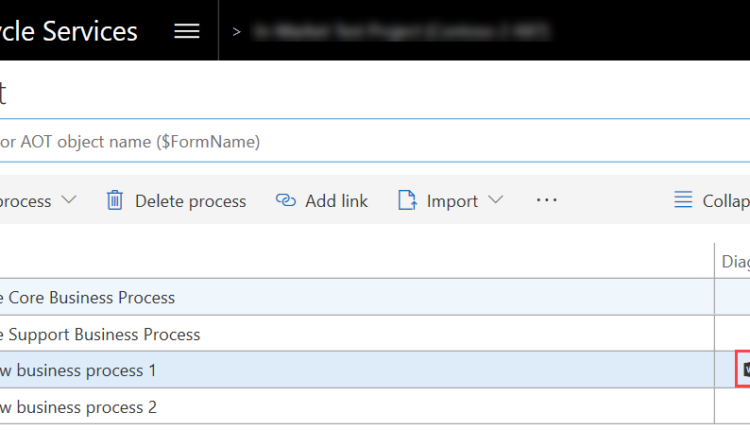750x430 pixels.
Task: Open the hamburger navigation menu
Action: coord(187,31)
